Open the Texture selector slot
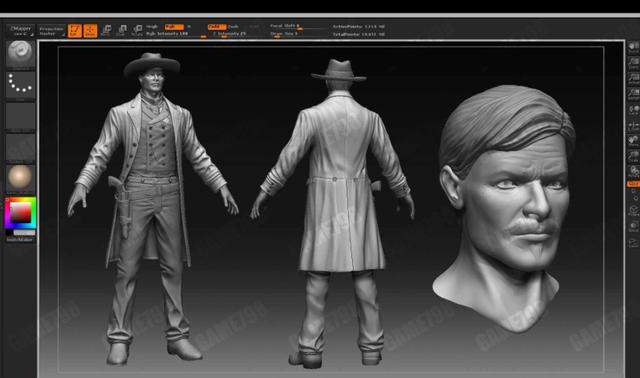This screenshot has width=640, height=378. [20, 147]
